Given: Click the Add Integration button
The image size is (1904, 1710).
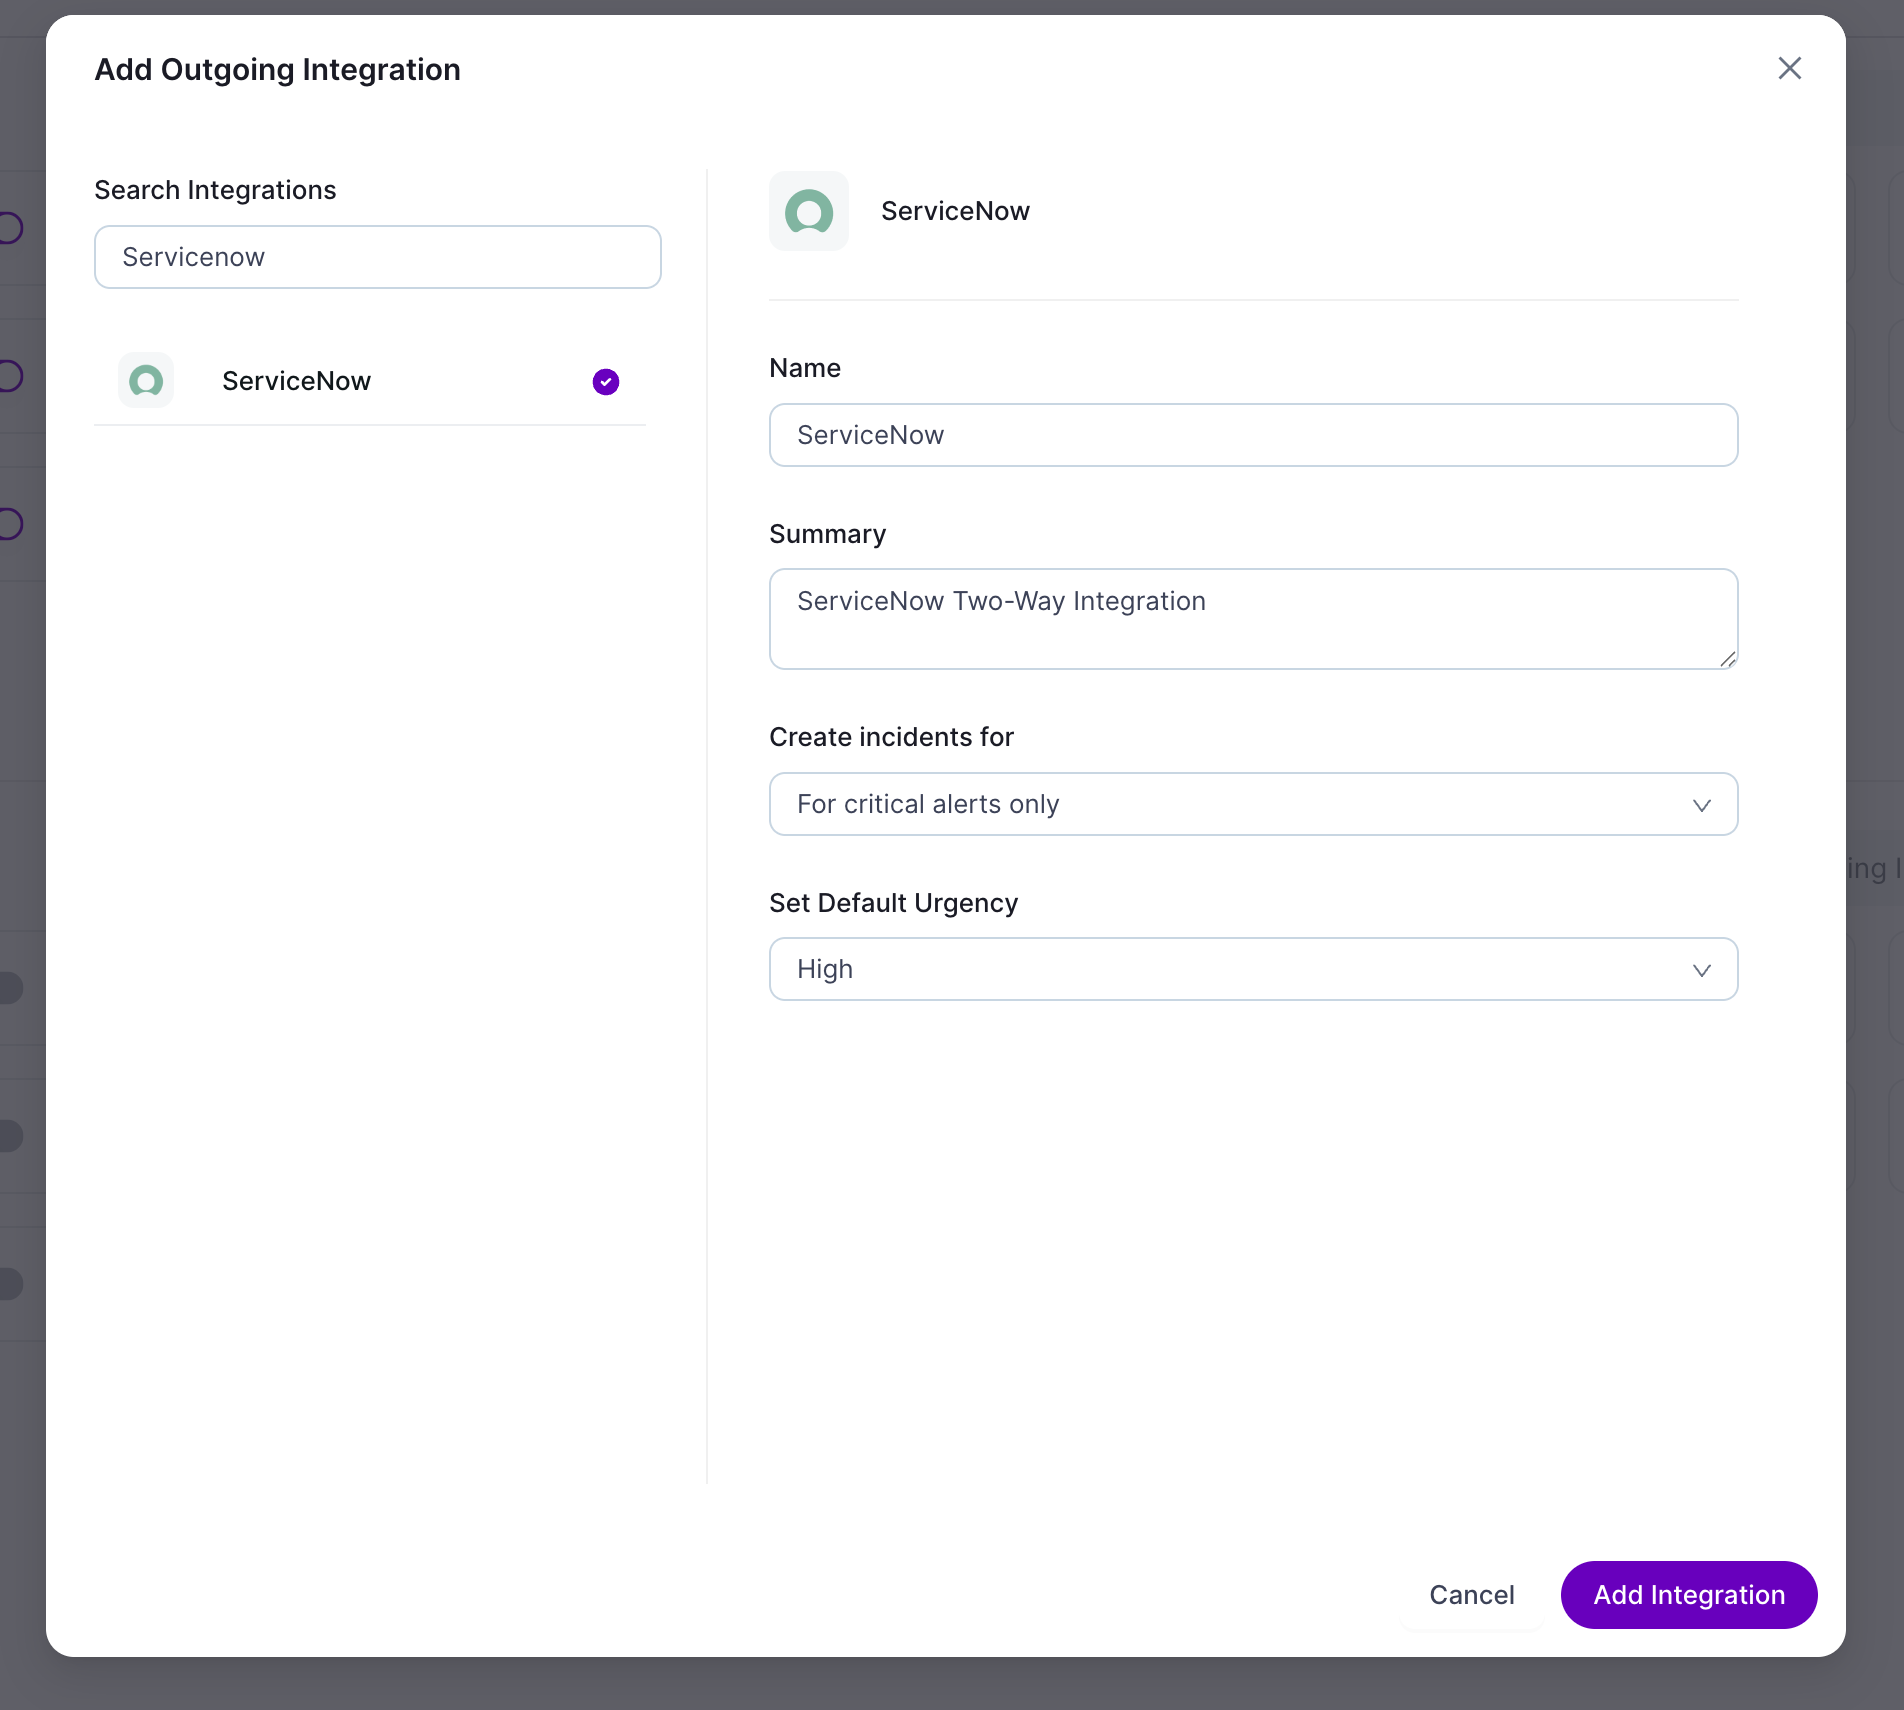Looking at the screenshot, I should tap(1689, 1595).
